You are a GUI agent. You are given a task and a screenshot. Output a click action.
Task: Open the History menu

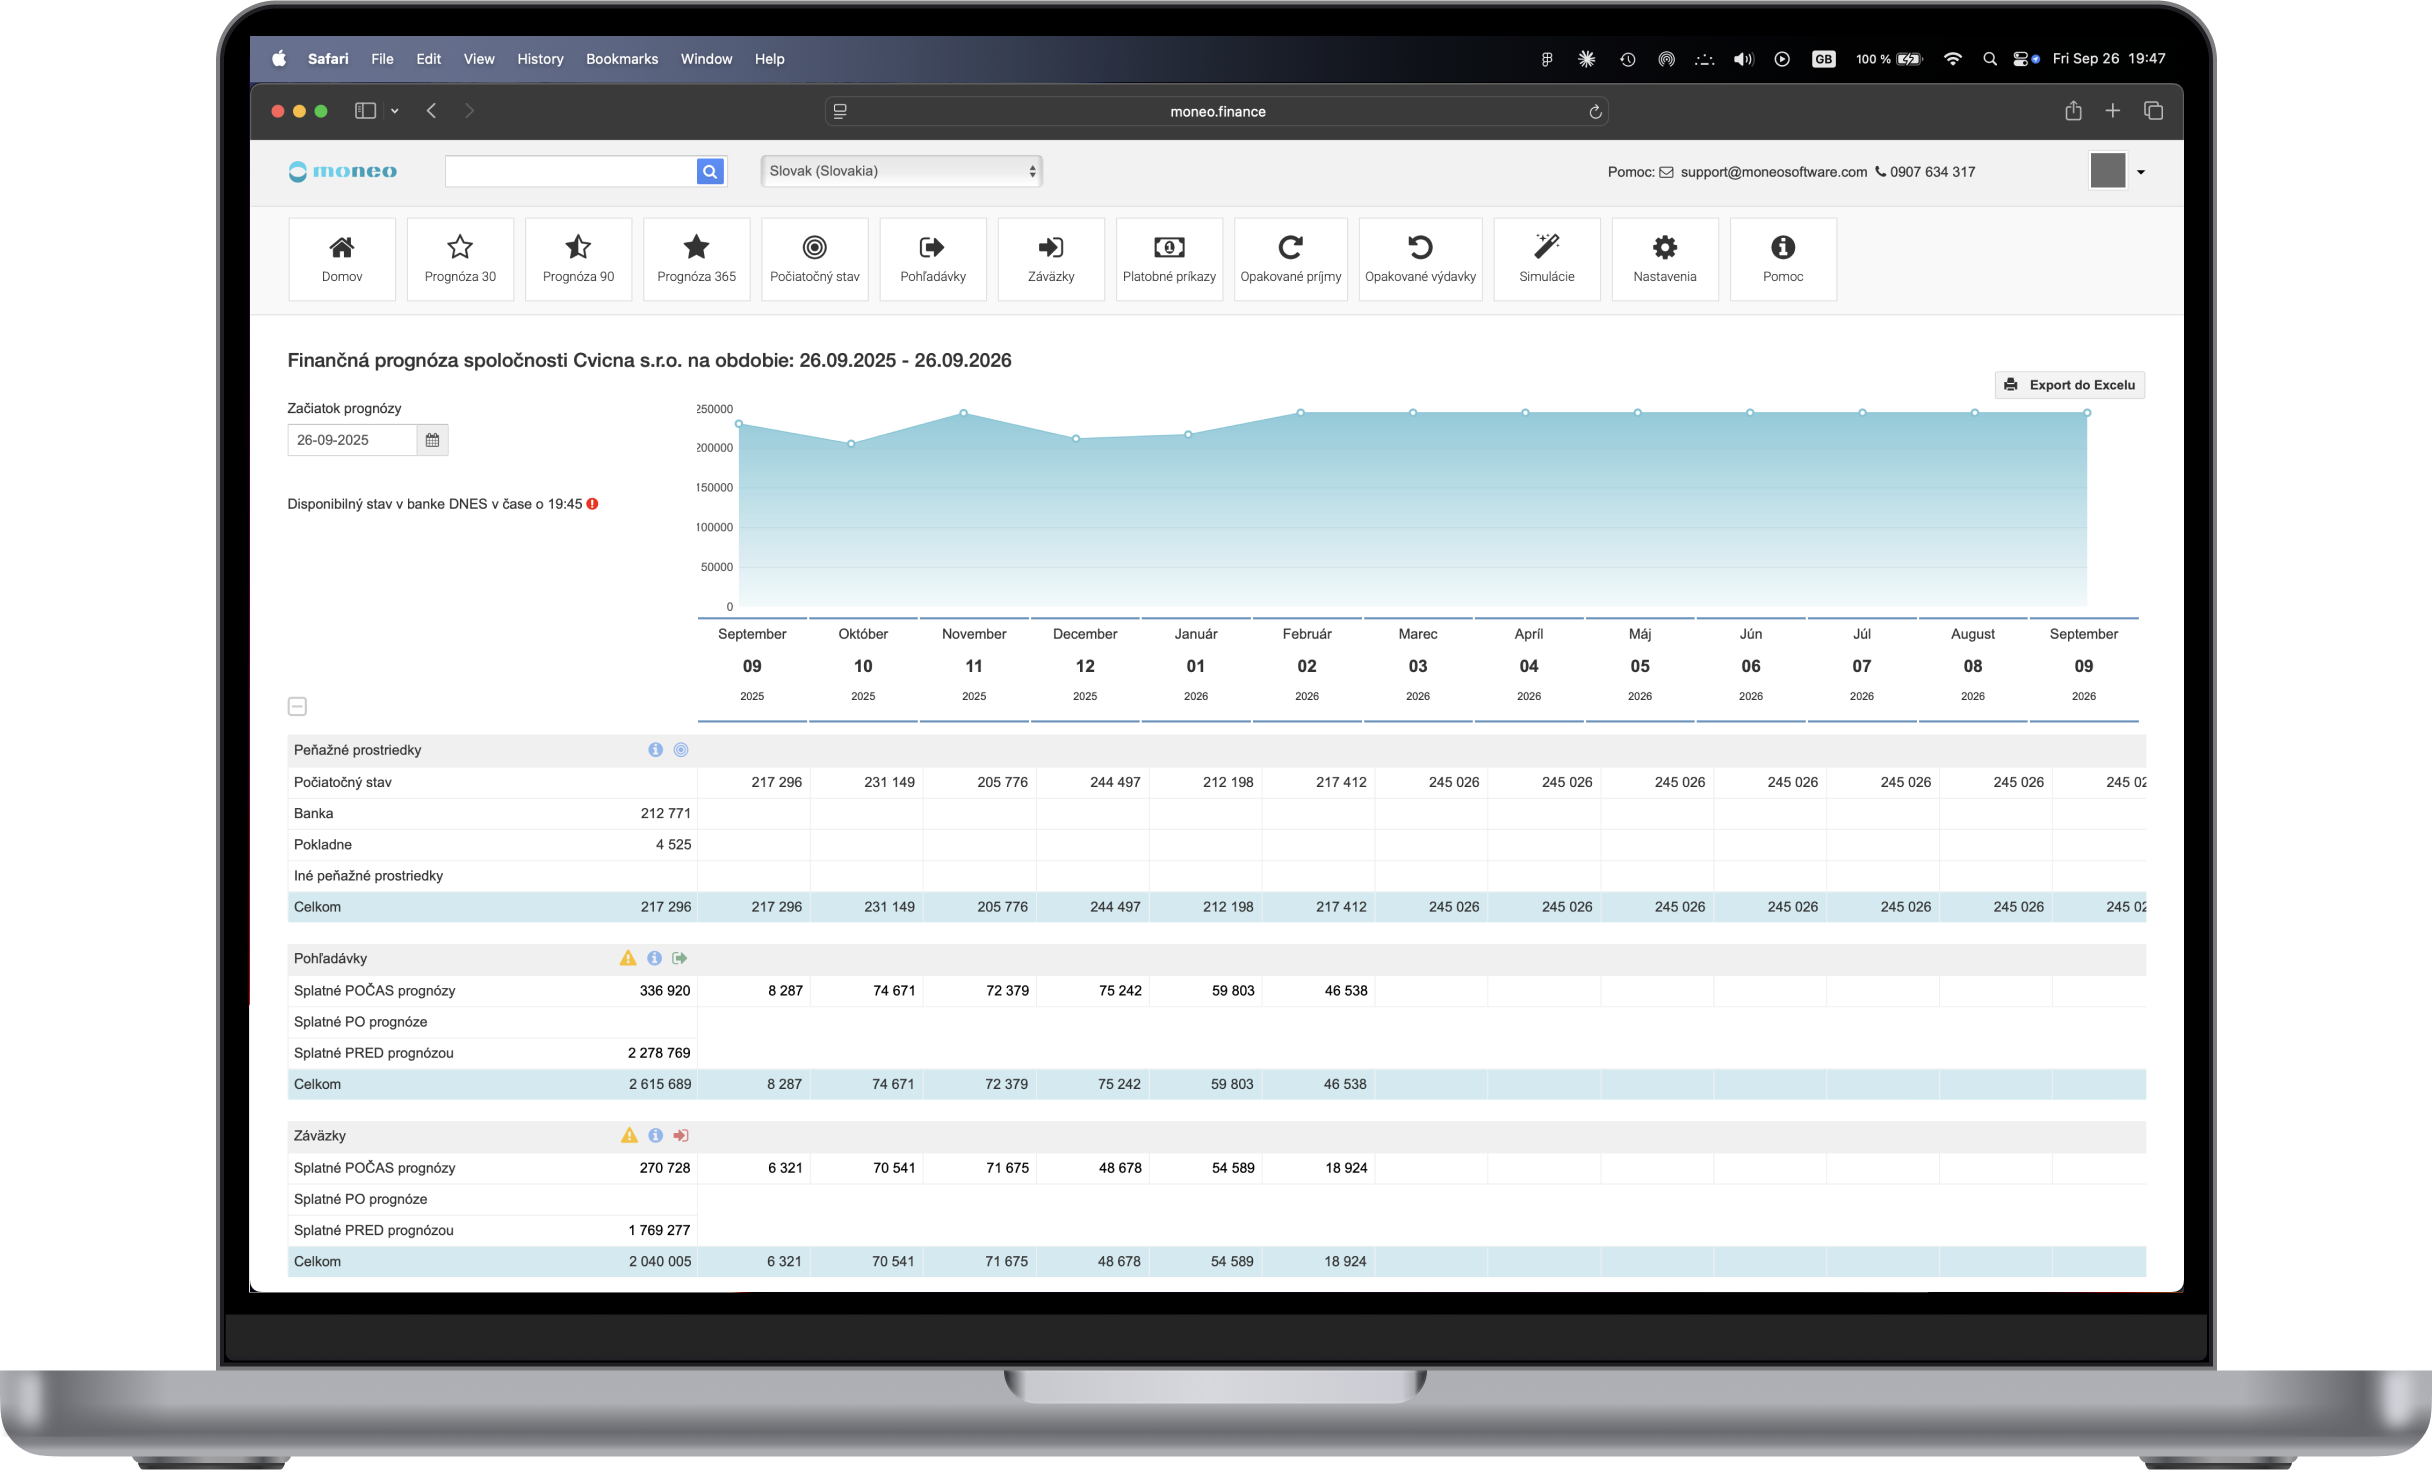pos(540,59)
